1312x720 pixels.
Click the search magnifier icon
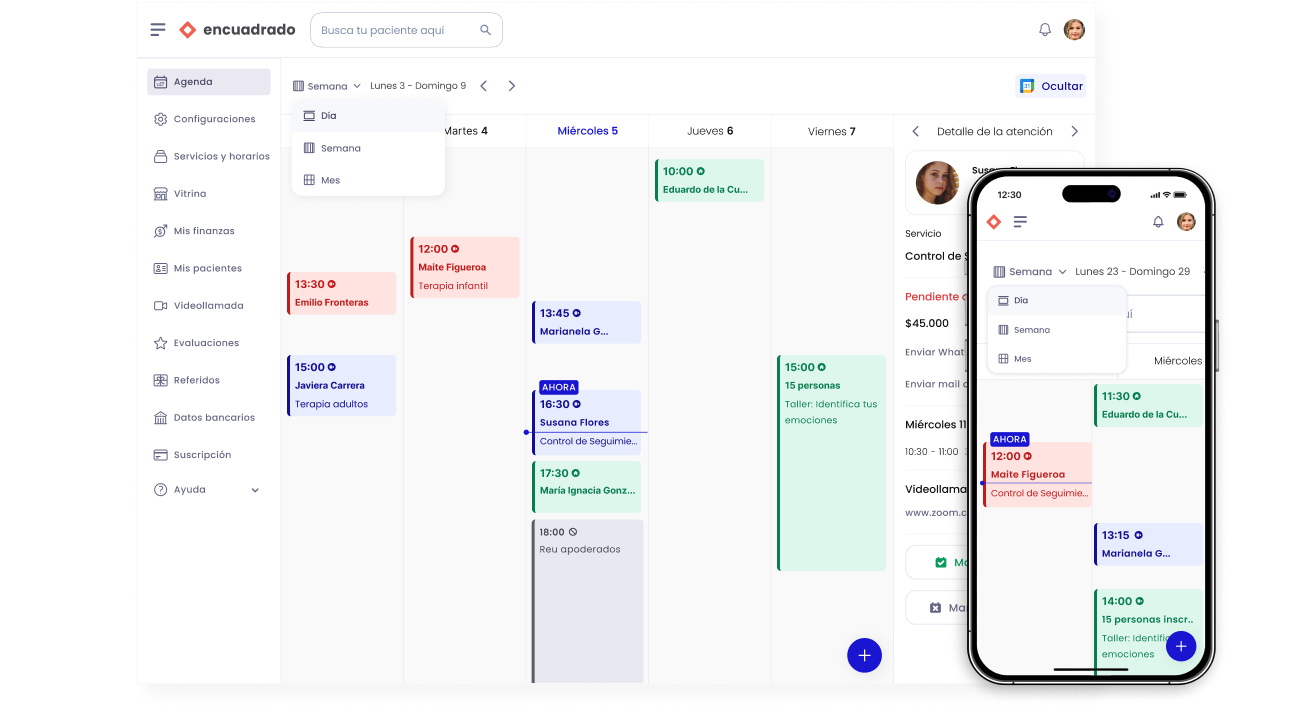(486, 30)
